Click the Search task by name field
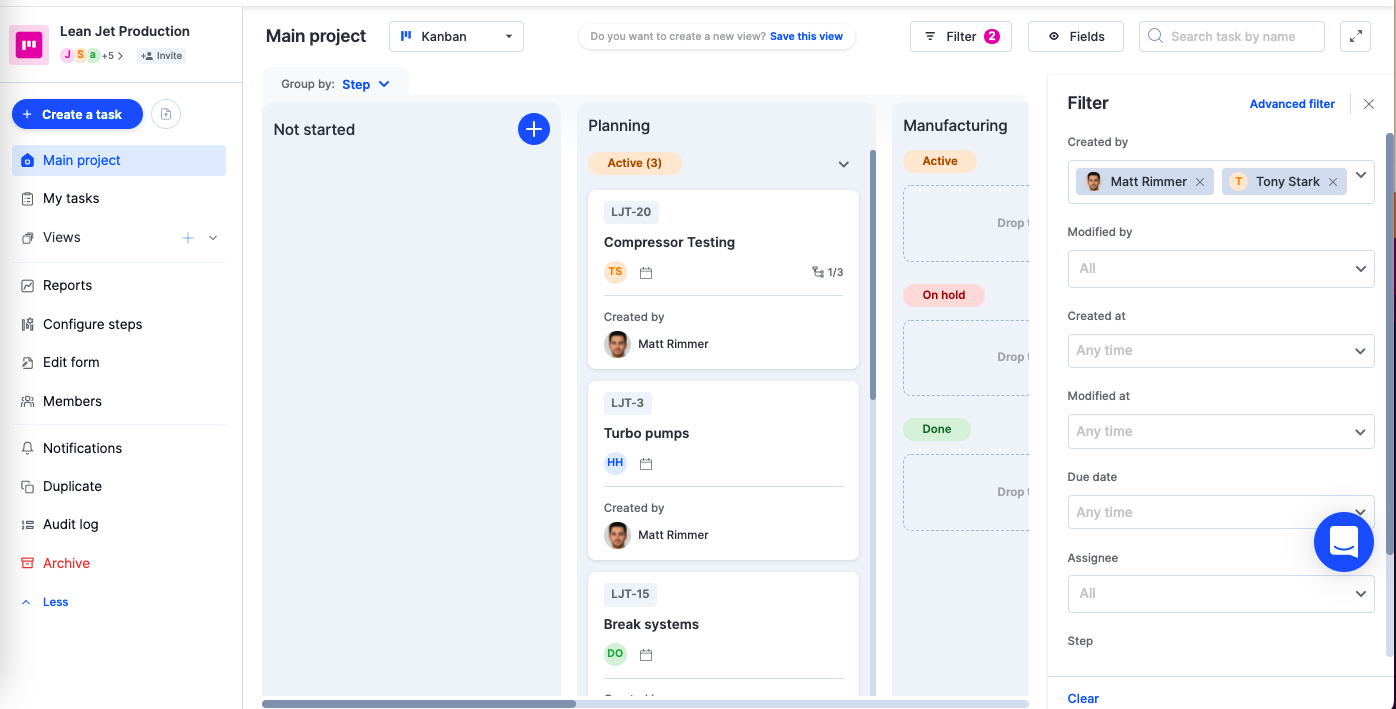 click(x=1232, y=37)
